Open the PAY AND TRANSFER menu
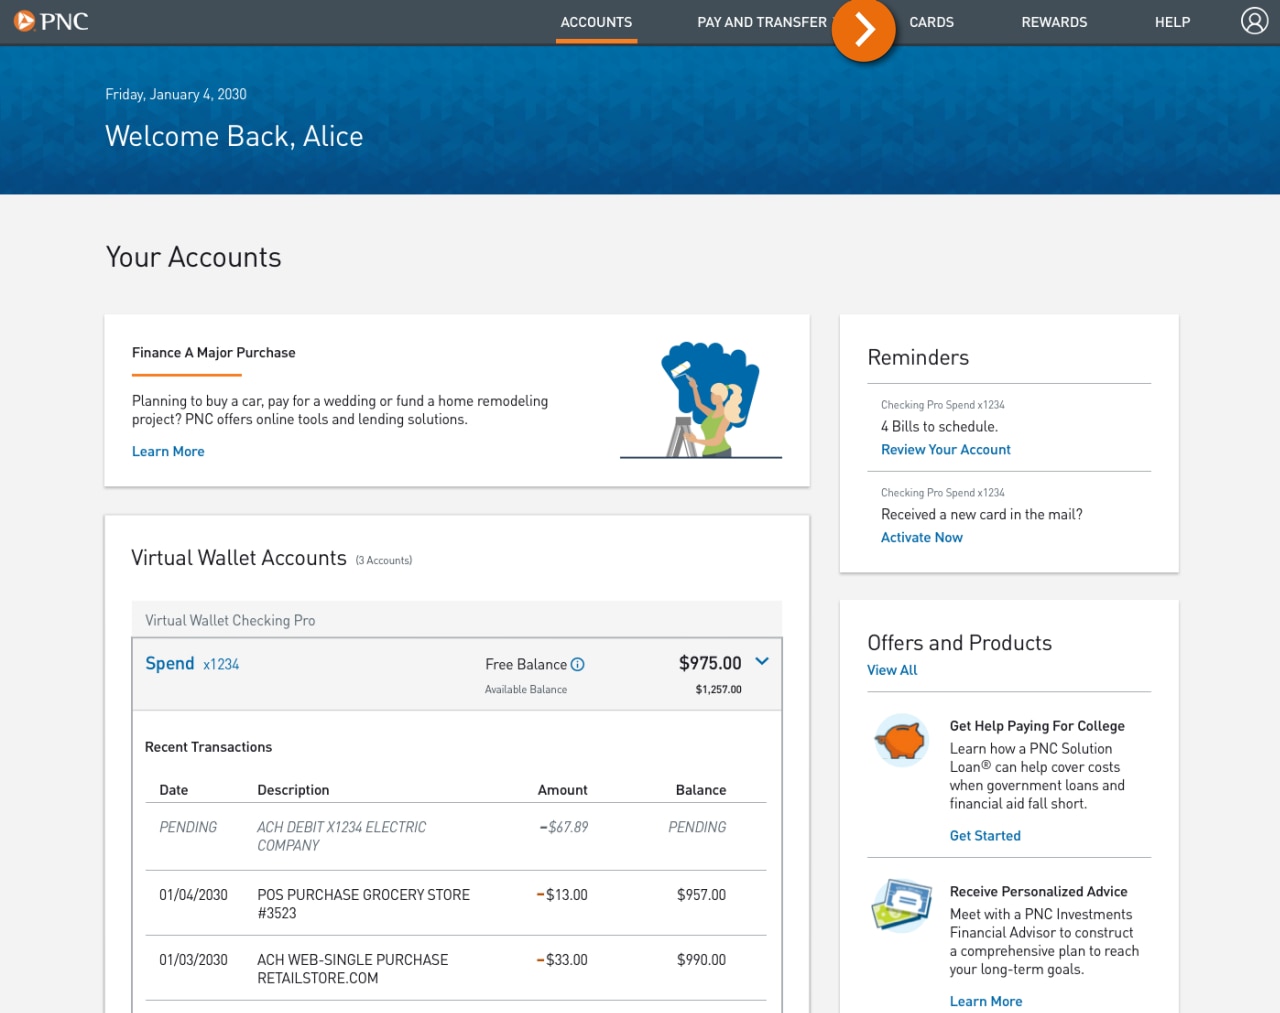 click(762, 21)
